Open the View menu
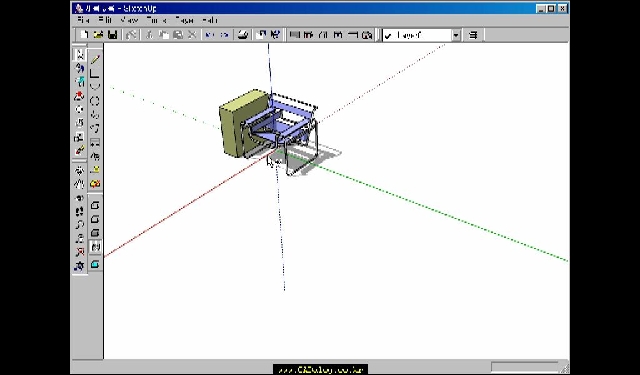This screenshot has height=375, width=640. tap(129, 20)
